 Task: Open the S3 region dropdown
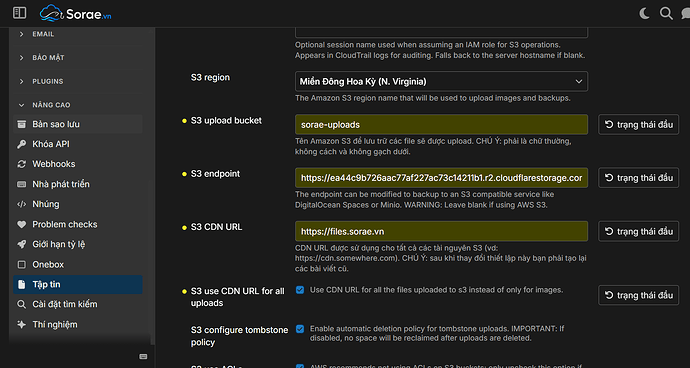click(441, 81)
